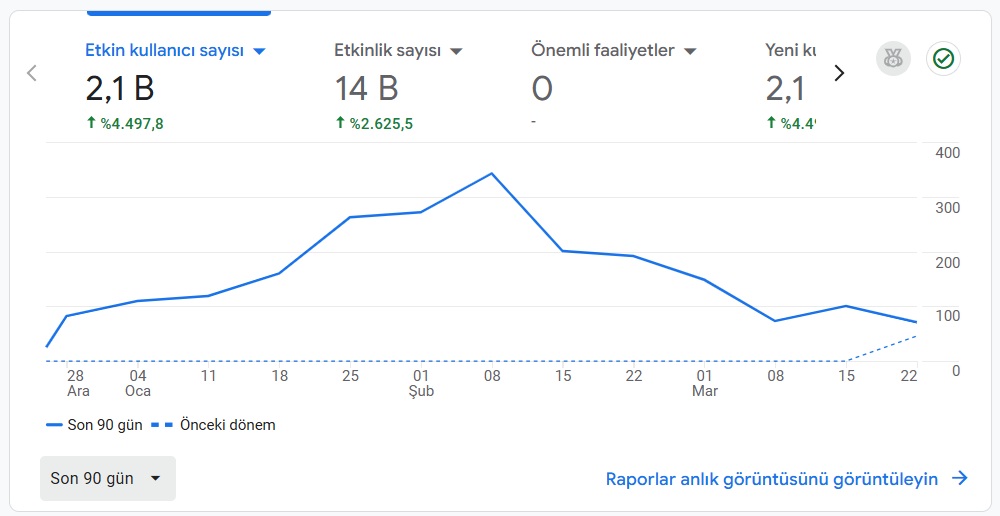Click the 2,1 B active users value
Image resolution: width=1000 pixels, height=516 pixels.
pyautogui.click(x=120, y=89)
